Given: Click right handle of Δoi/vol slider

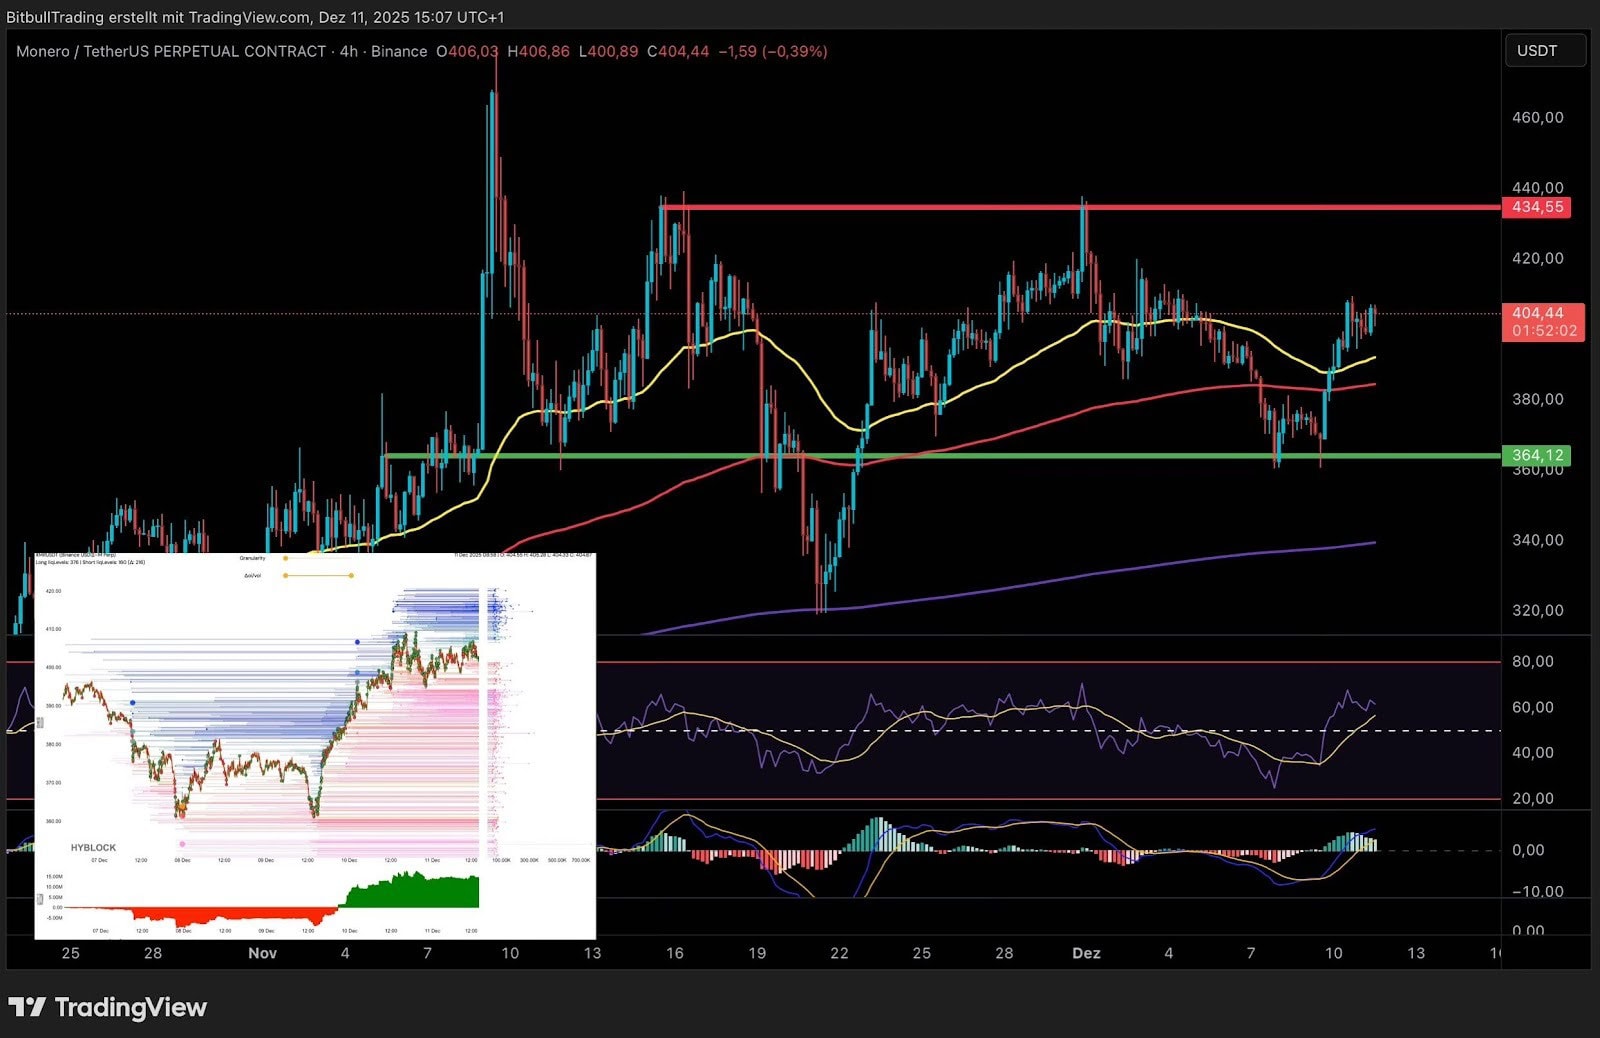Looking at the screenshot, I should [351, 575].
